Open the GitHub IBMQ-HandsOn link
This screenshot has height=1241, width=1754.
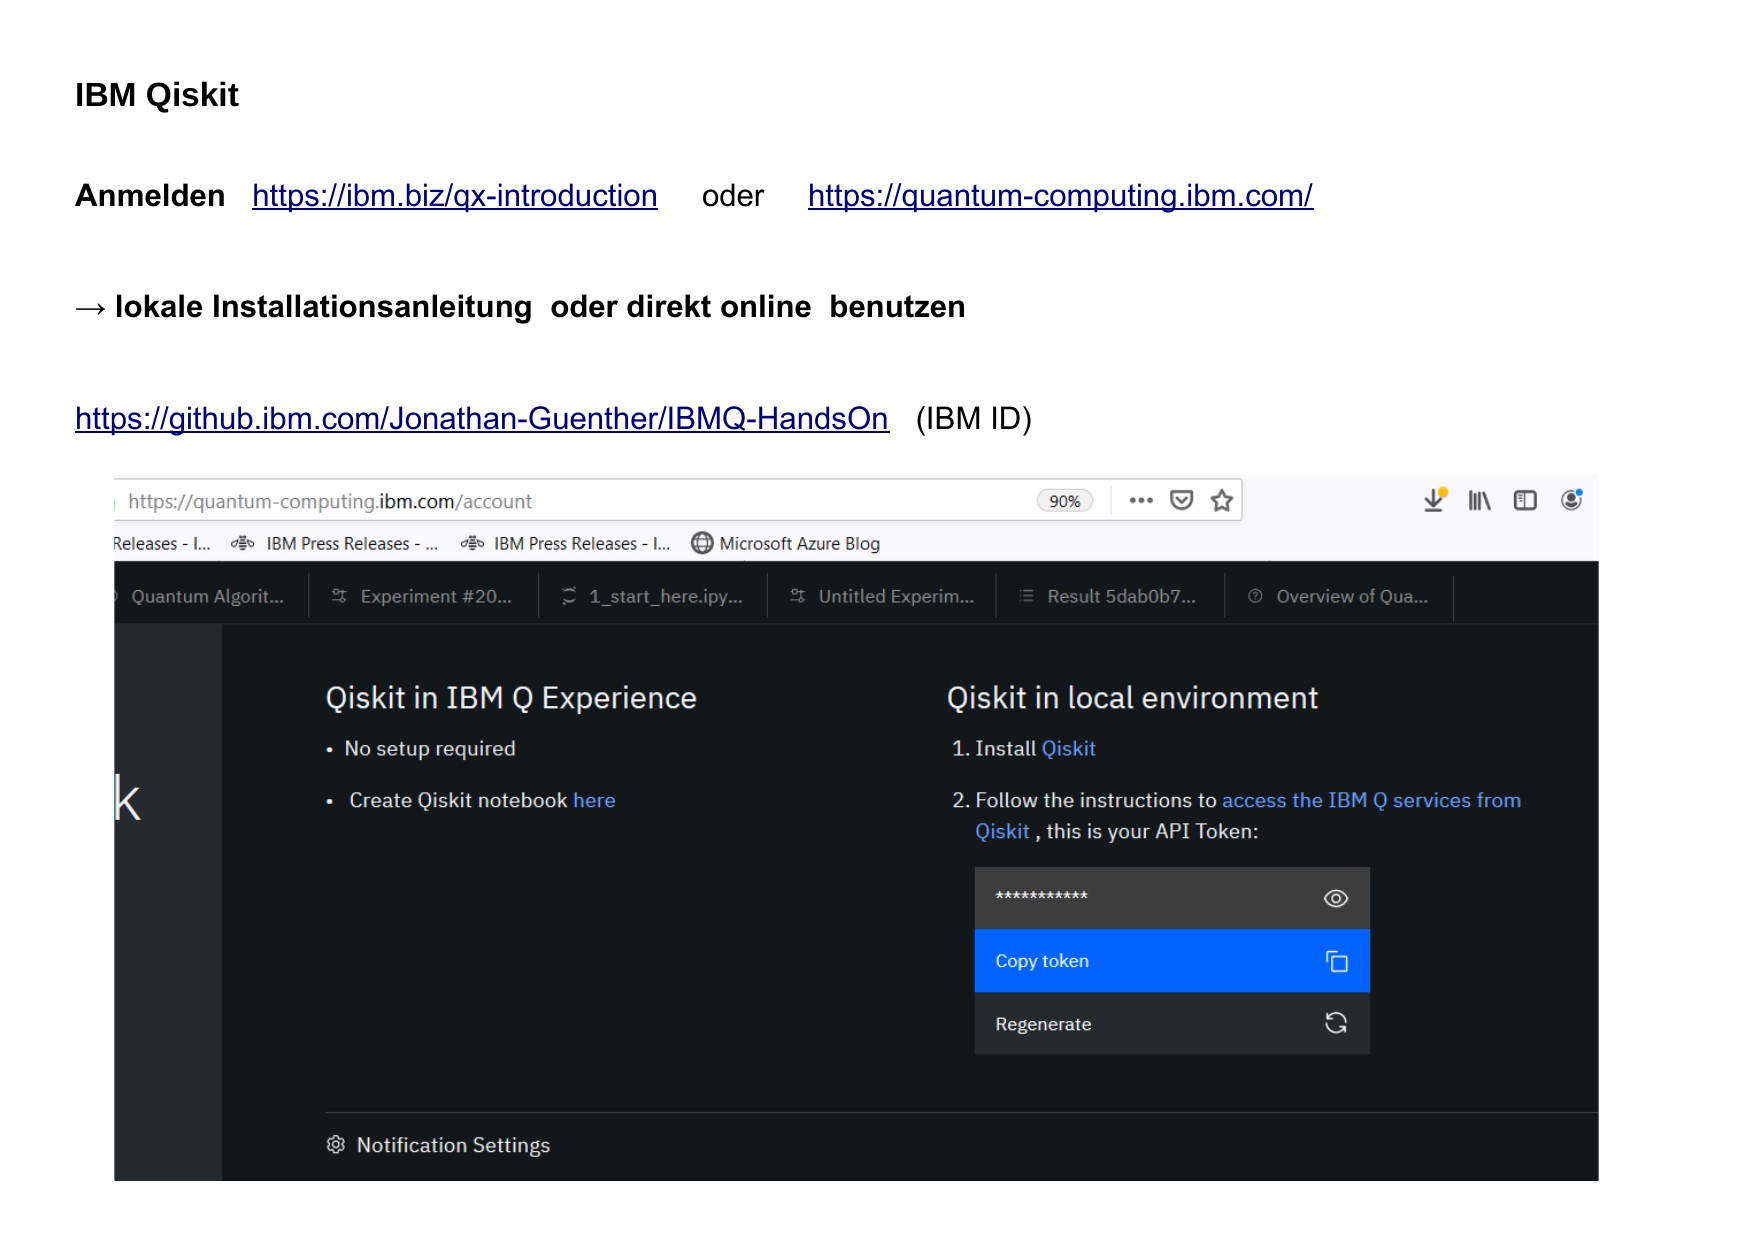[481, 418]
